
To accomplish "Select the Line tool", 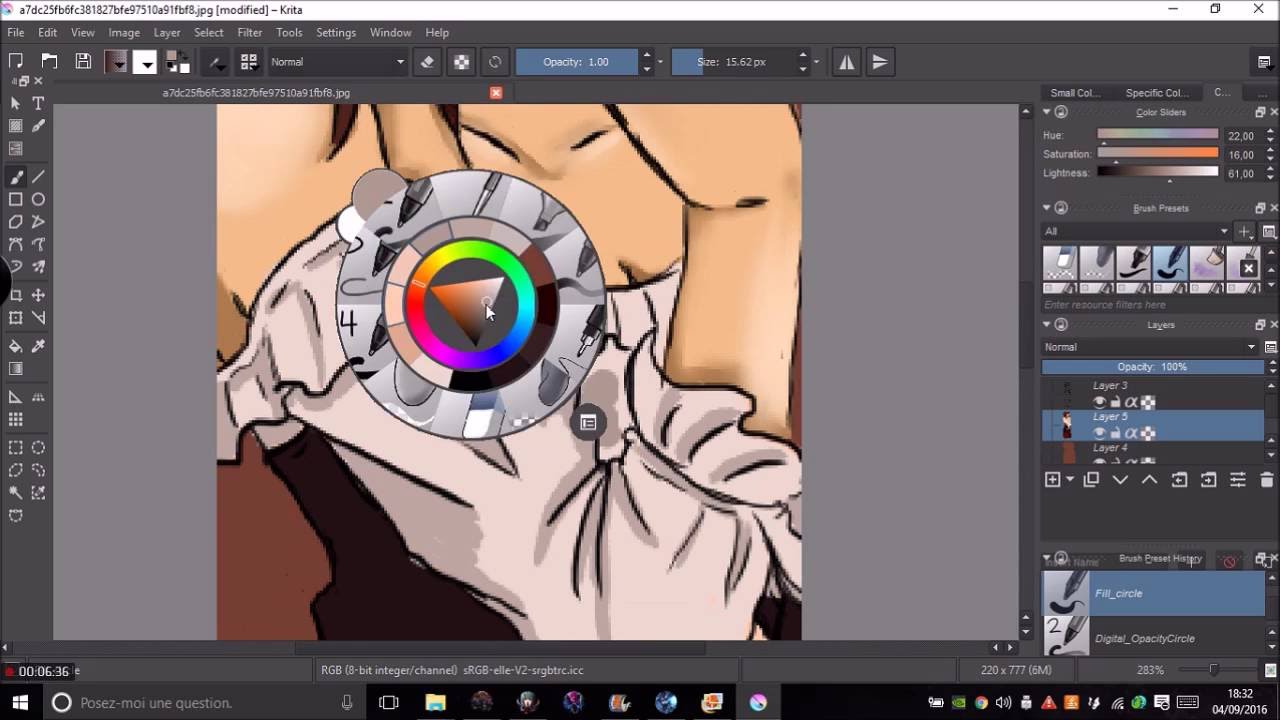I will point(38,177).
